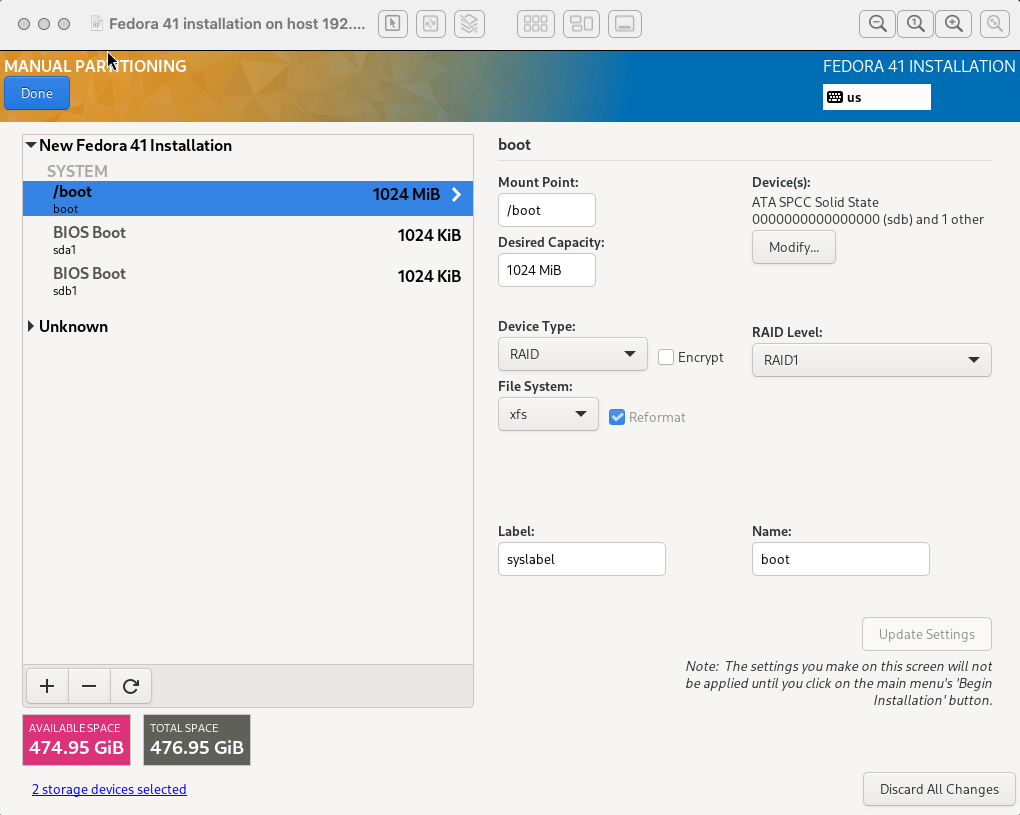Reload storage configuration from disk
The image size is (1020, 815).
(131, 686)
